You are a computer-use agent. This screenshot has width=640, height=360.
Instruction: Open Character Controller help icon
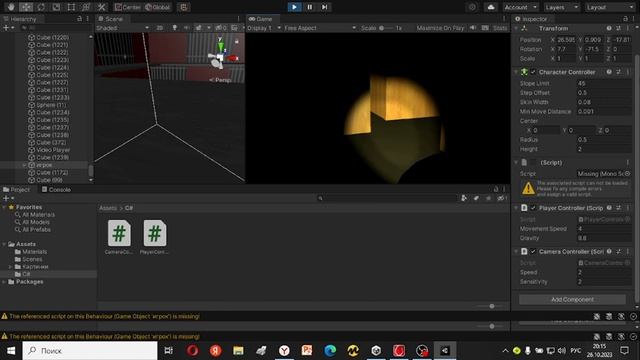coord(609,72)
